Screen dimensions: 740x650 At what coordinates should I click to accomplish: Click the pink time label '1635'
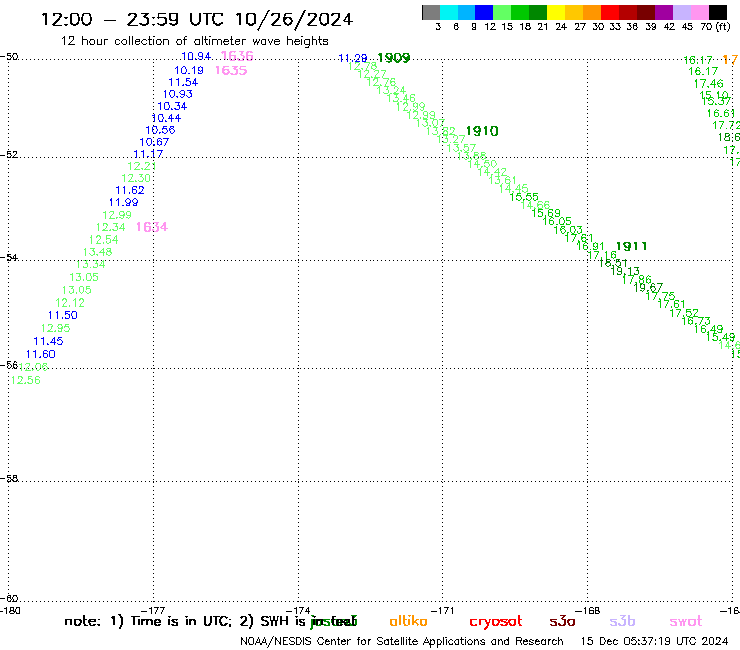(231, 70)
